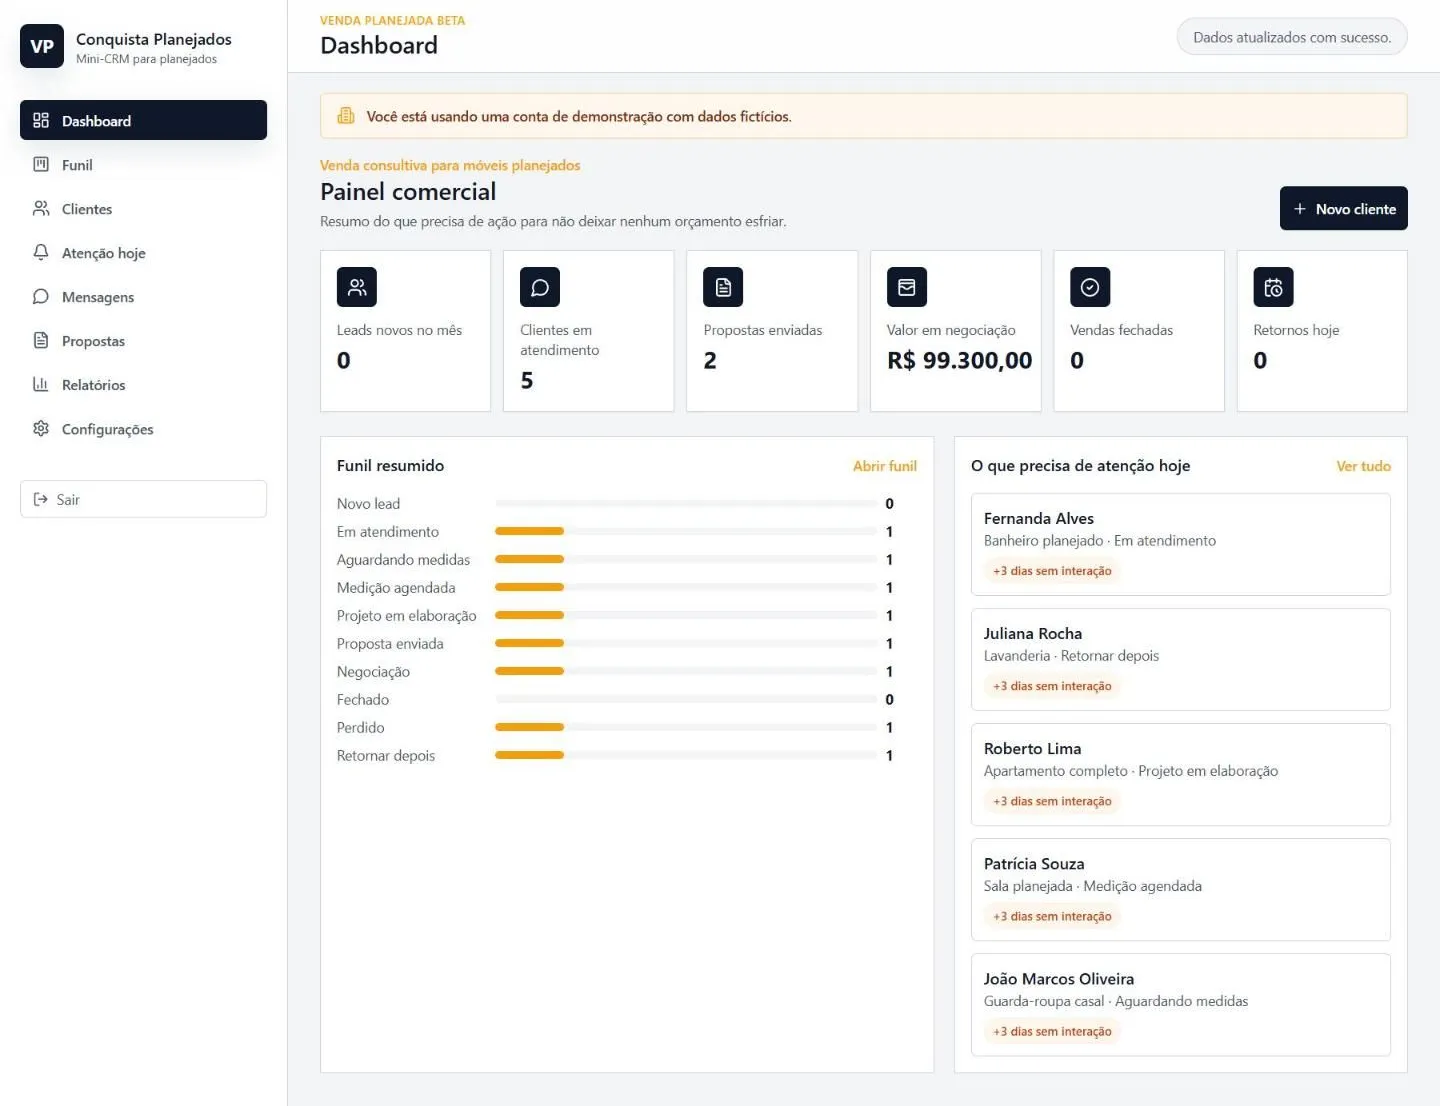Add a new client with Novo cliente
This screenshot has width=1440, height=1106.
pyautogui.click(x=1343, y=208)
